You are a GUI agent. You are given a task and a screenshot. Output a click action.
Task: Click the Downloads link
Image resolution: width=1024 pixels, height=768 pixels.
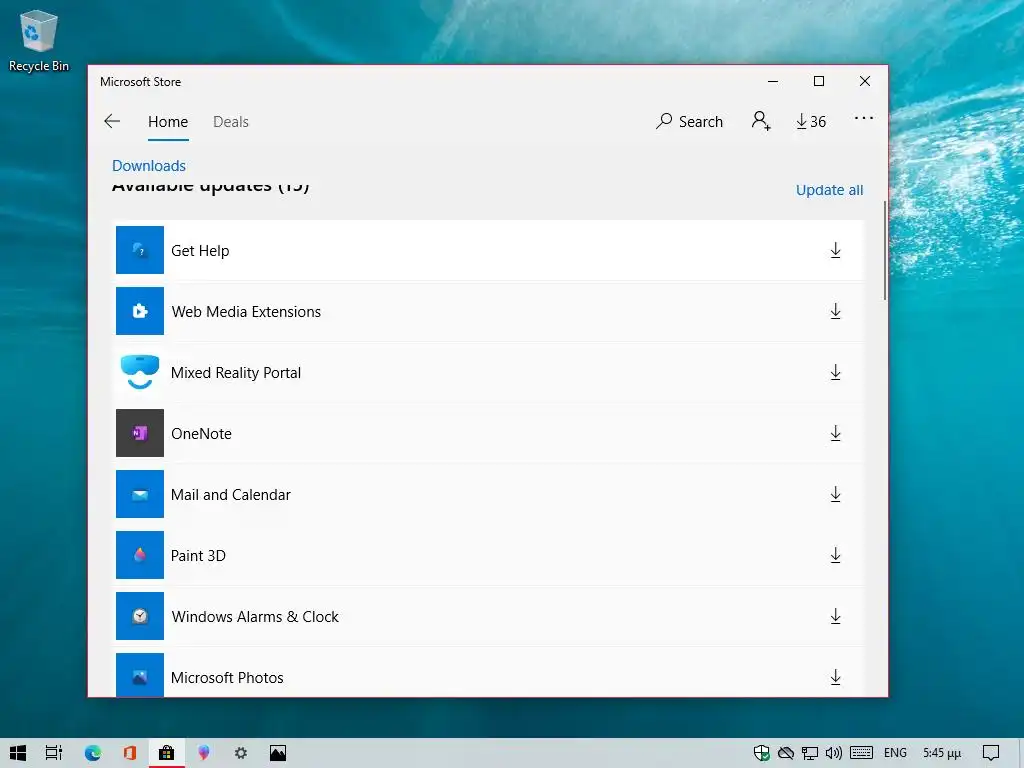pyautogui.click(x=149, y=166)
